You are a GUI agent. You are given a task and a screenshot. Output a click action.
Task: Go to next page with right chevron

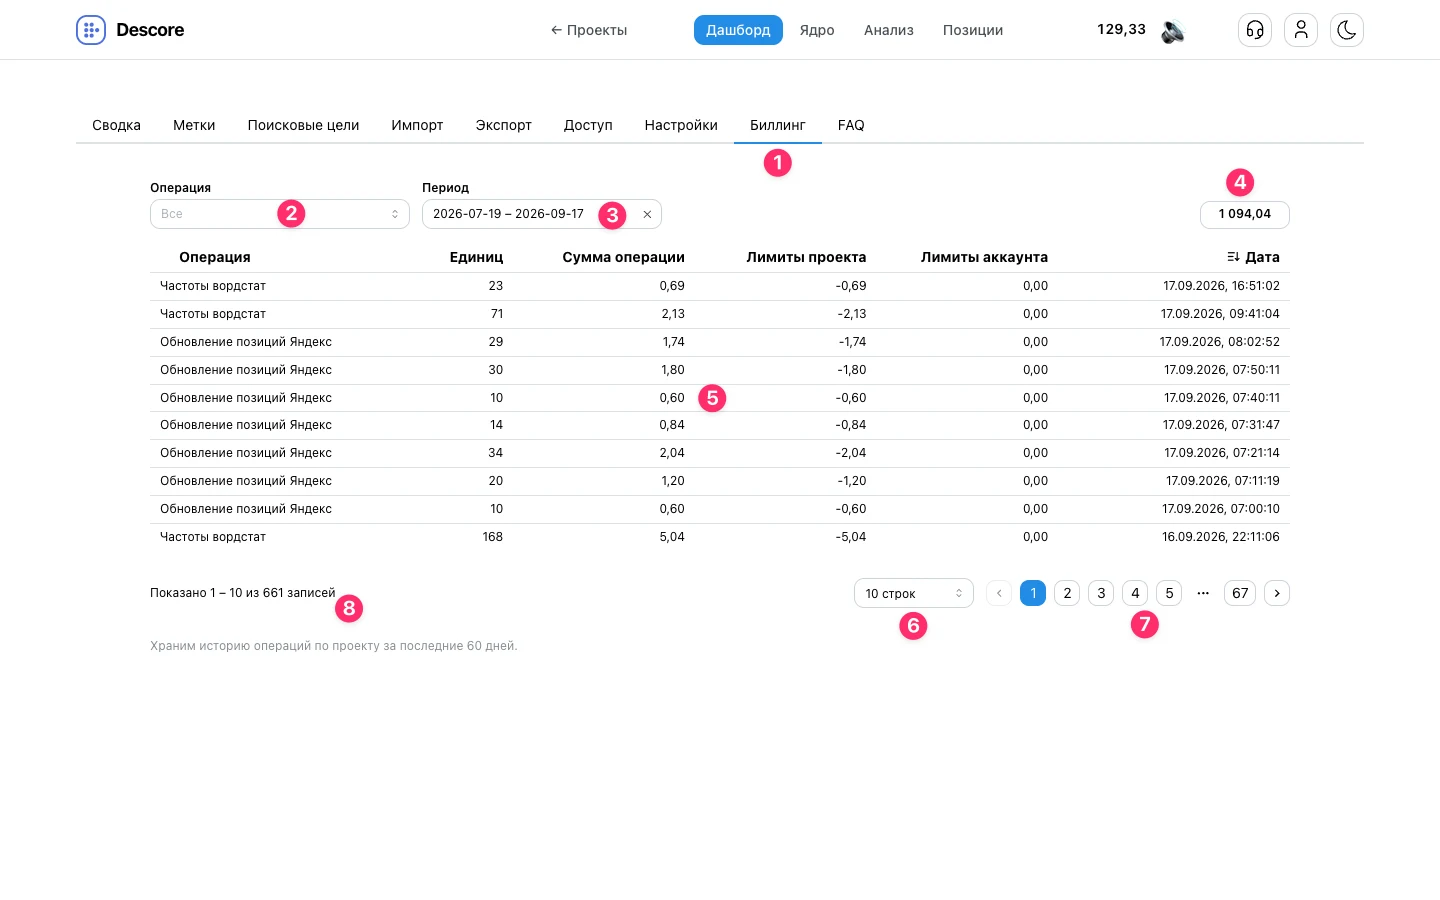pos(1277,593)
